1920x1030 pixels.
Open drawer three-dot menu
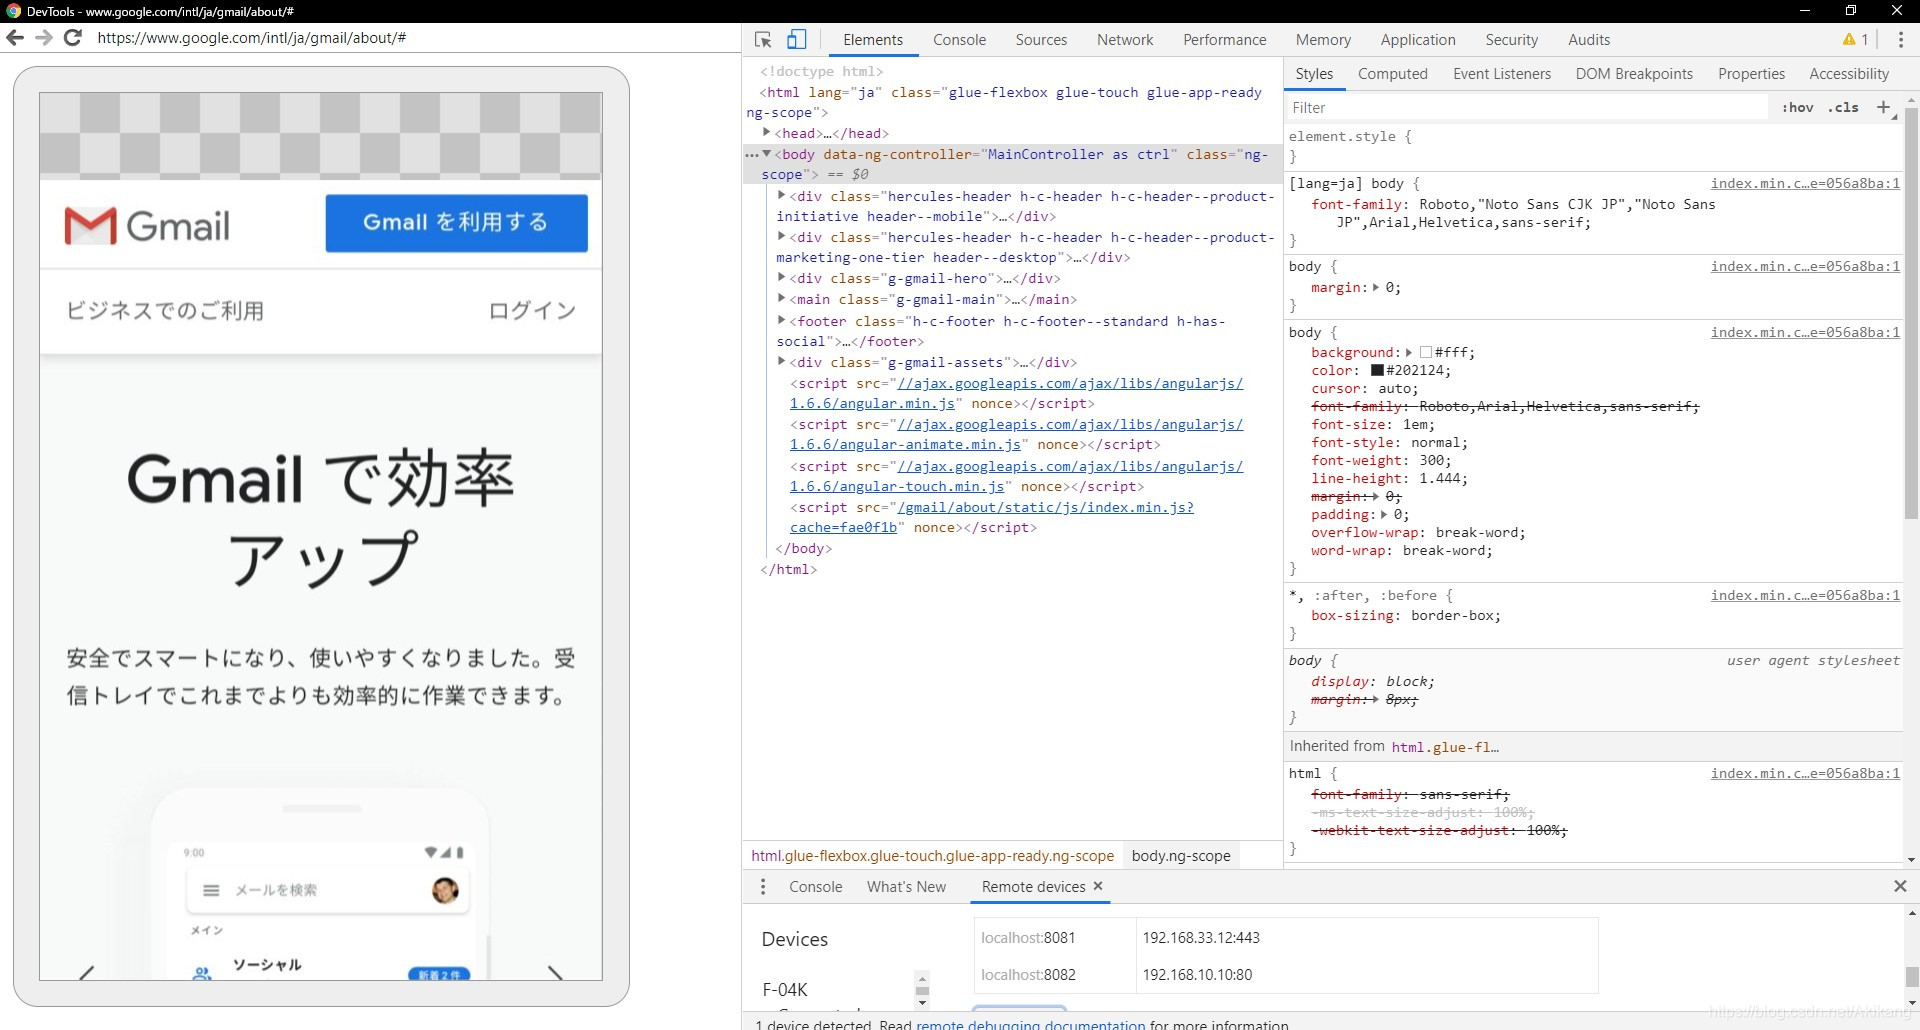click(x=763, y=887)
